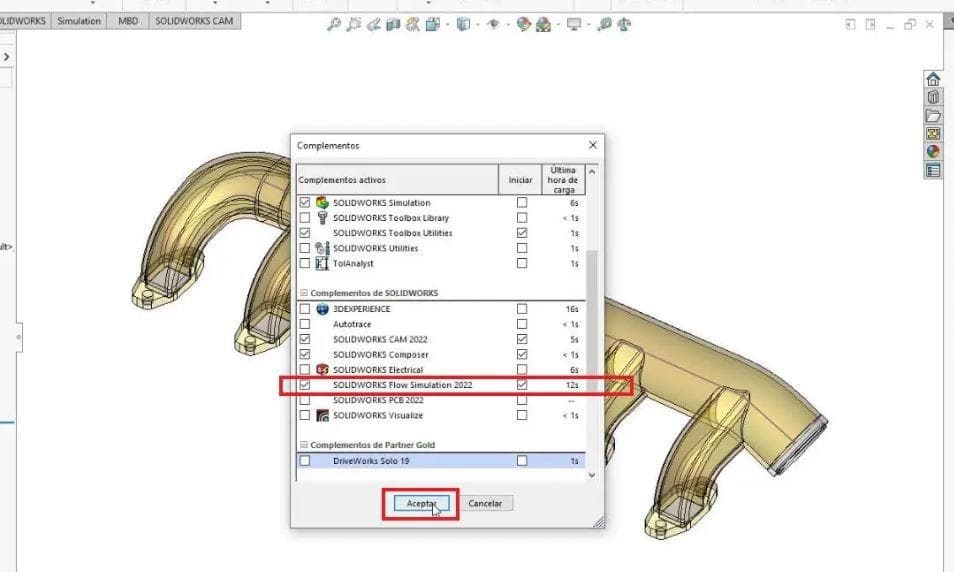954x572 pixels.
Task: Click the Hide/Show Items eye icon
Action: coord(493,24)
